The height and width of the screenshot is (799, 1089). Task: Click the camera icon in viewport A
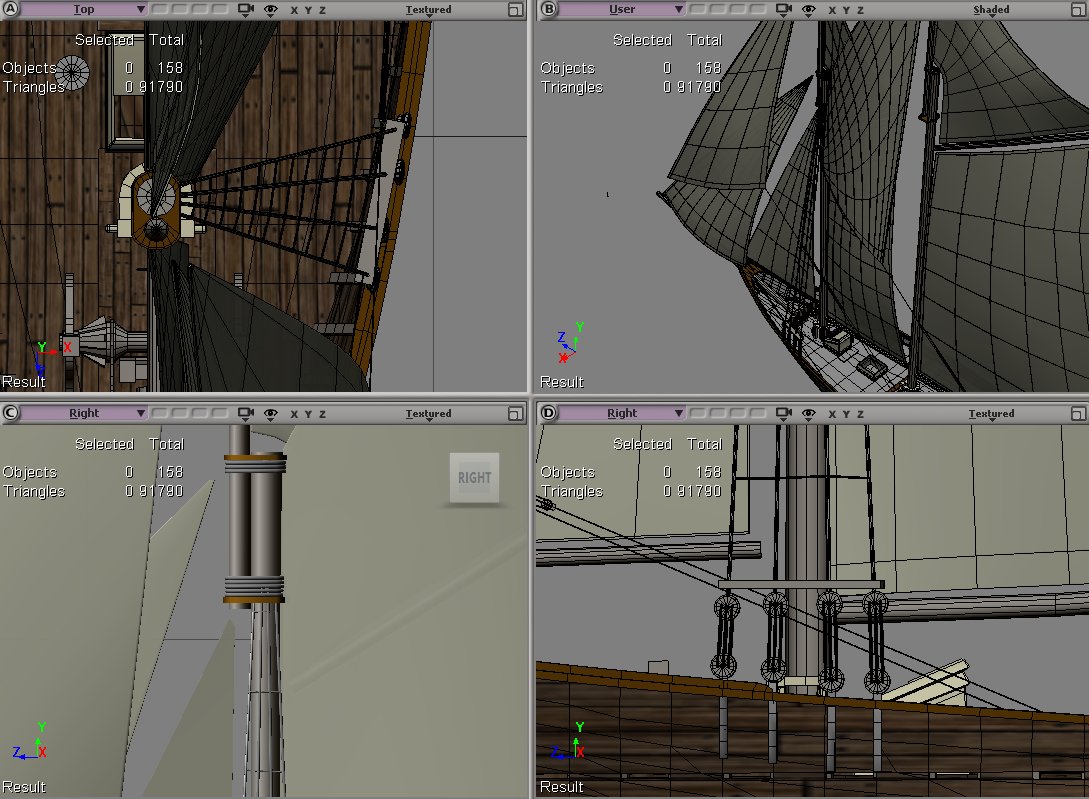(x=246, y=10)
